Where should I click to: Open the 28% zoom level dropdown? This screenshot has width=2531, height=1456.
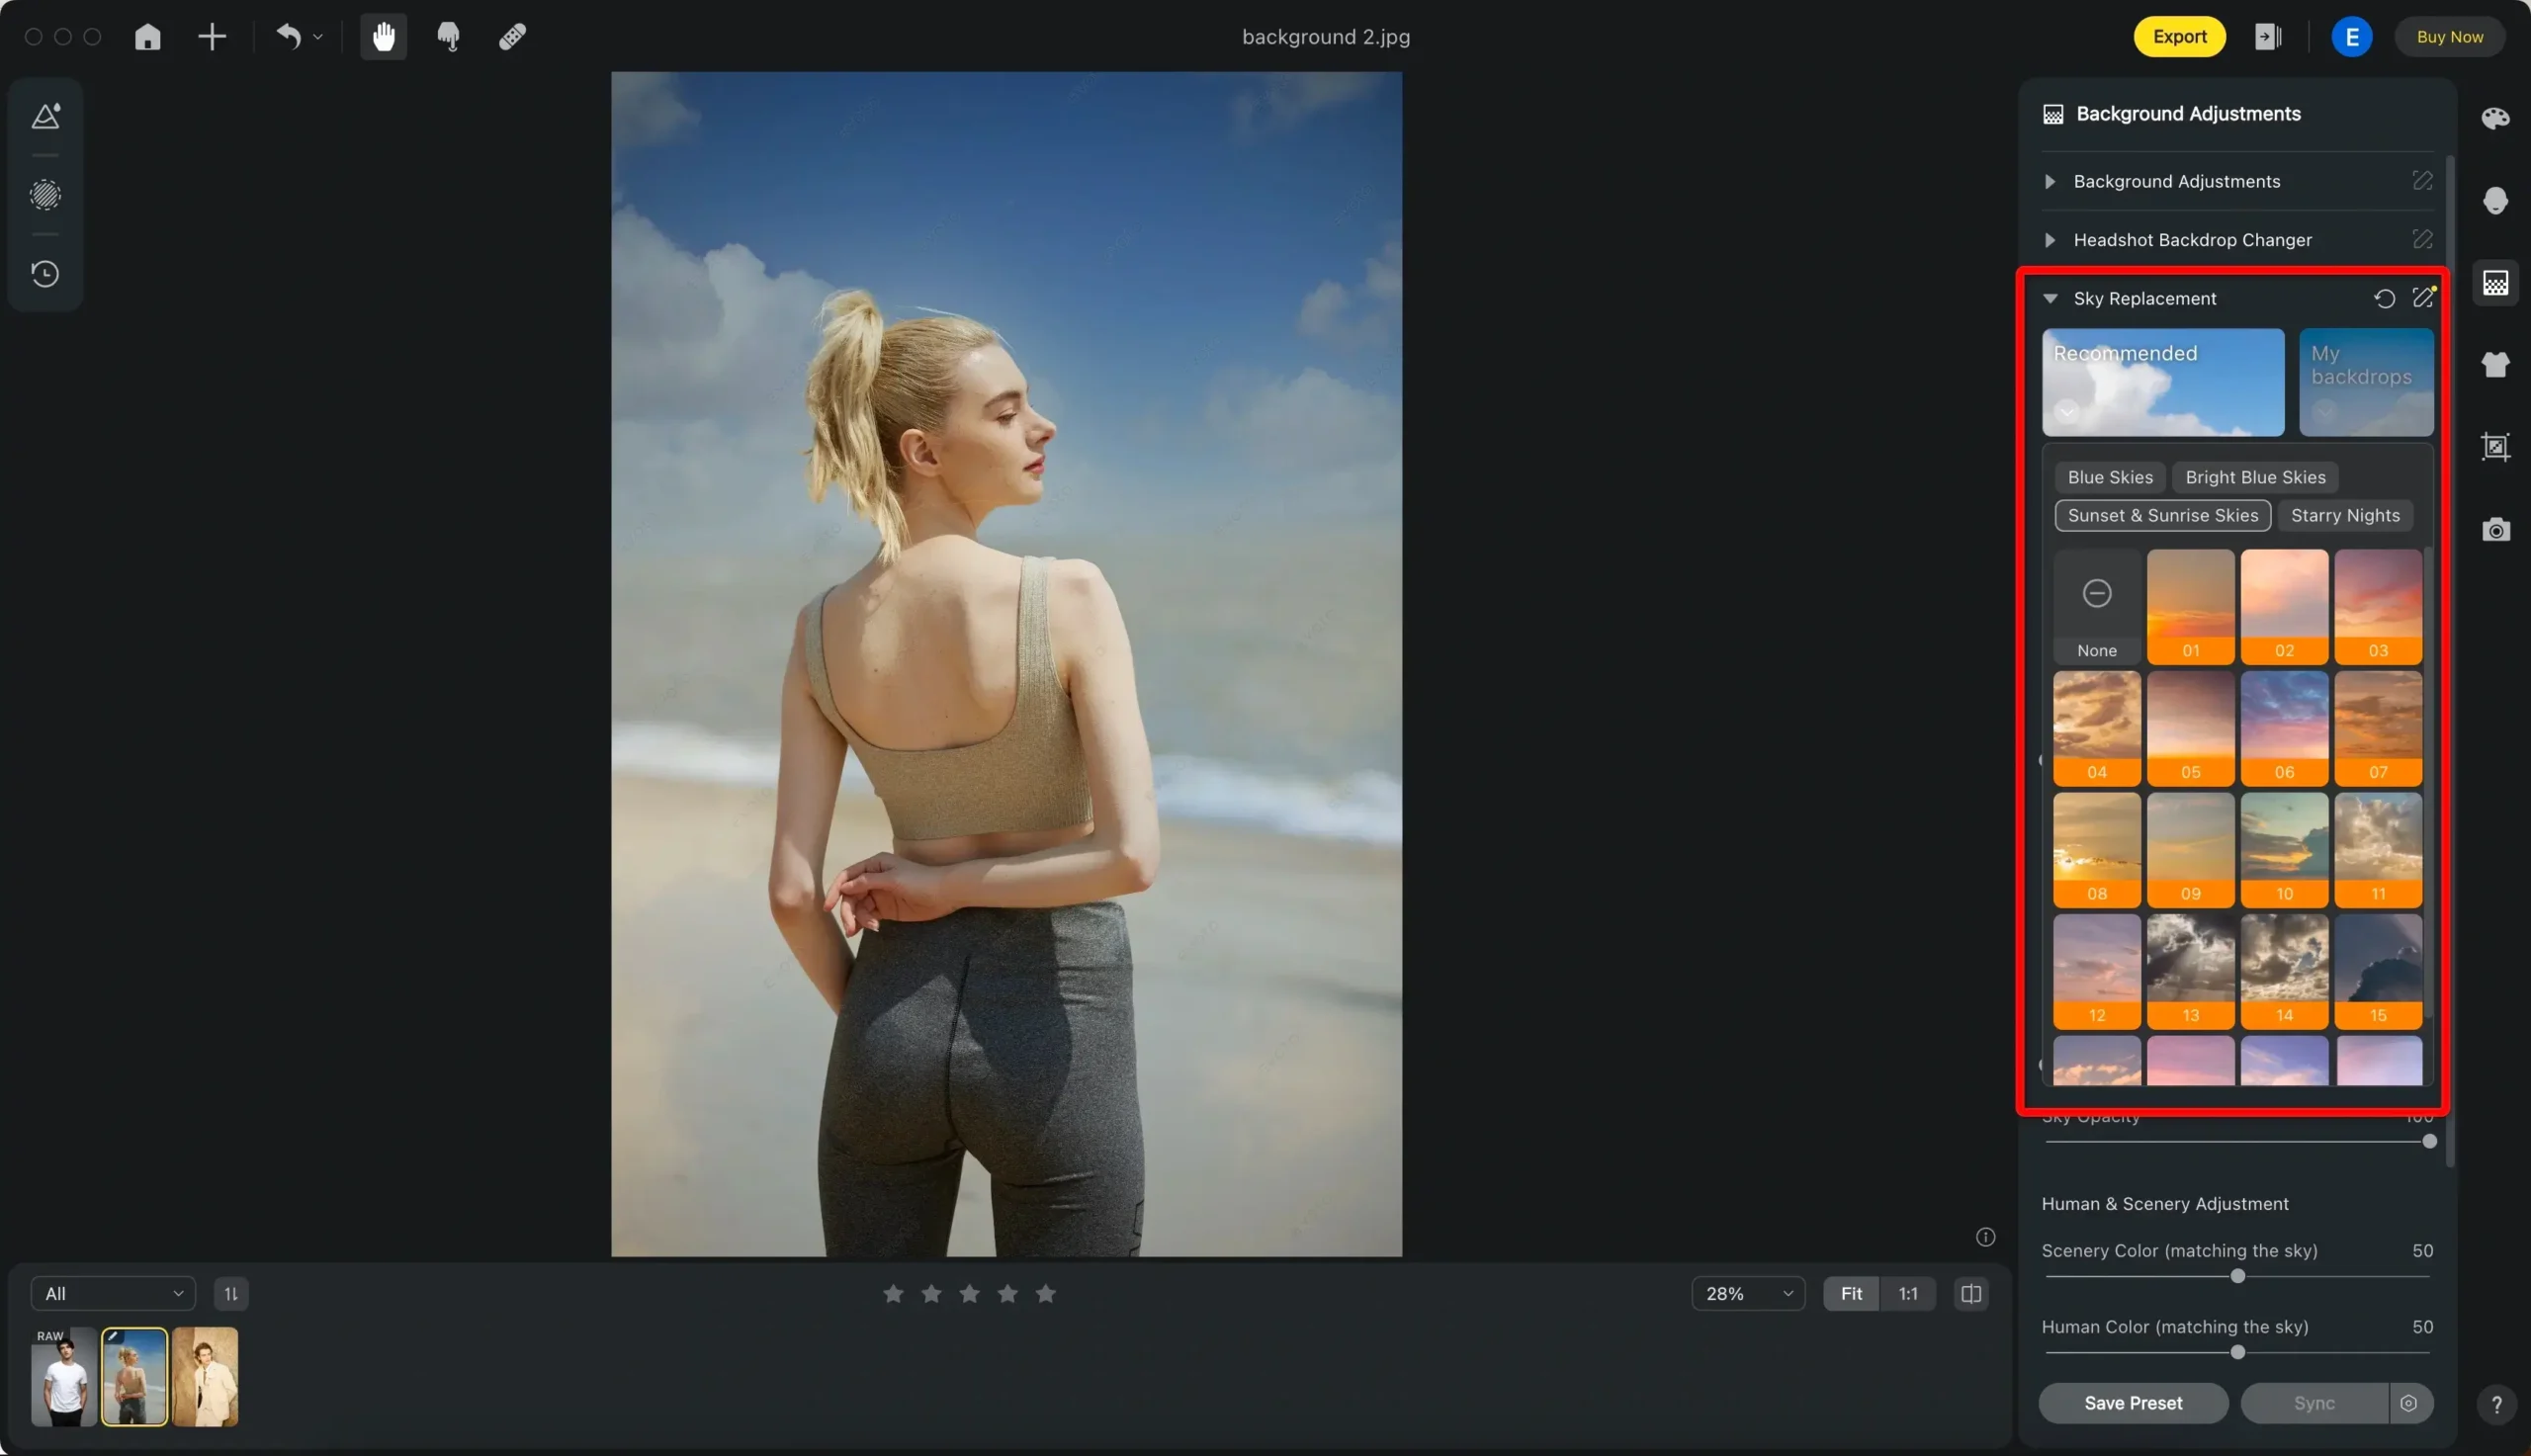(x=1747, y=1293)
